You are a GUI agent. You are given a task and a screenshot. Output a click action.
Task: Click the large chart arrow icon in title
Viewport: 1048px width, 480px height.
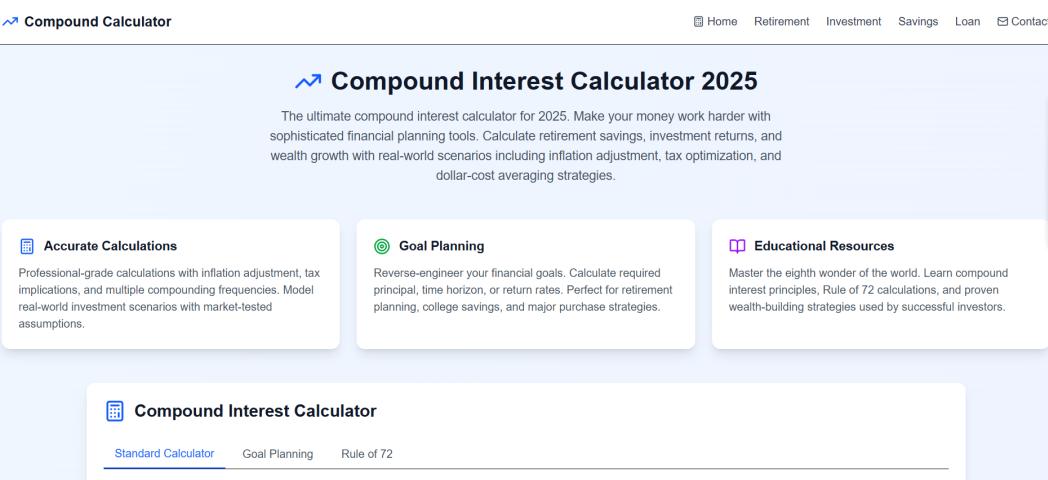click(309, 81)
